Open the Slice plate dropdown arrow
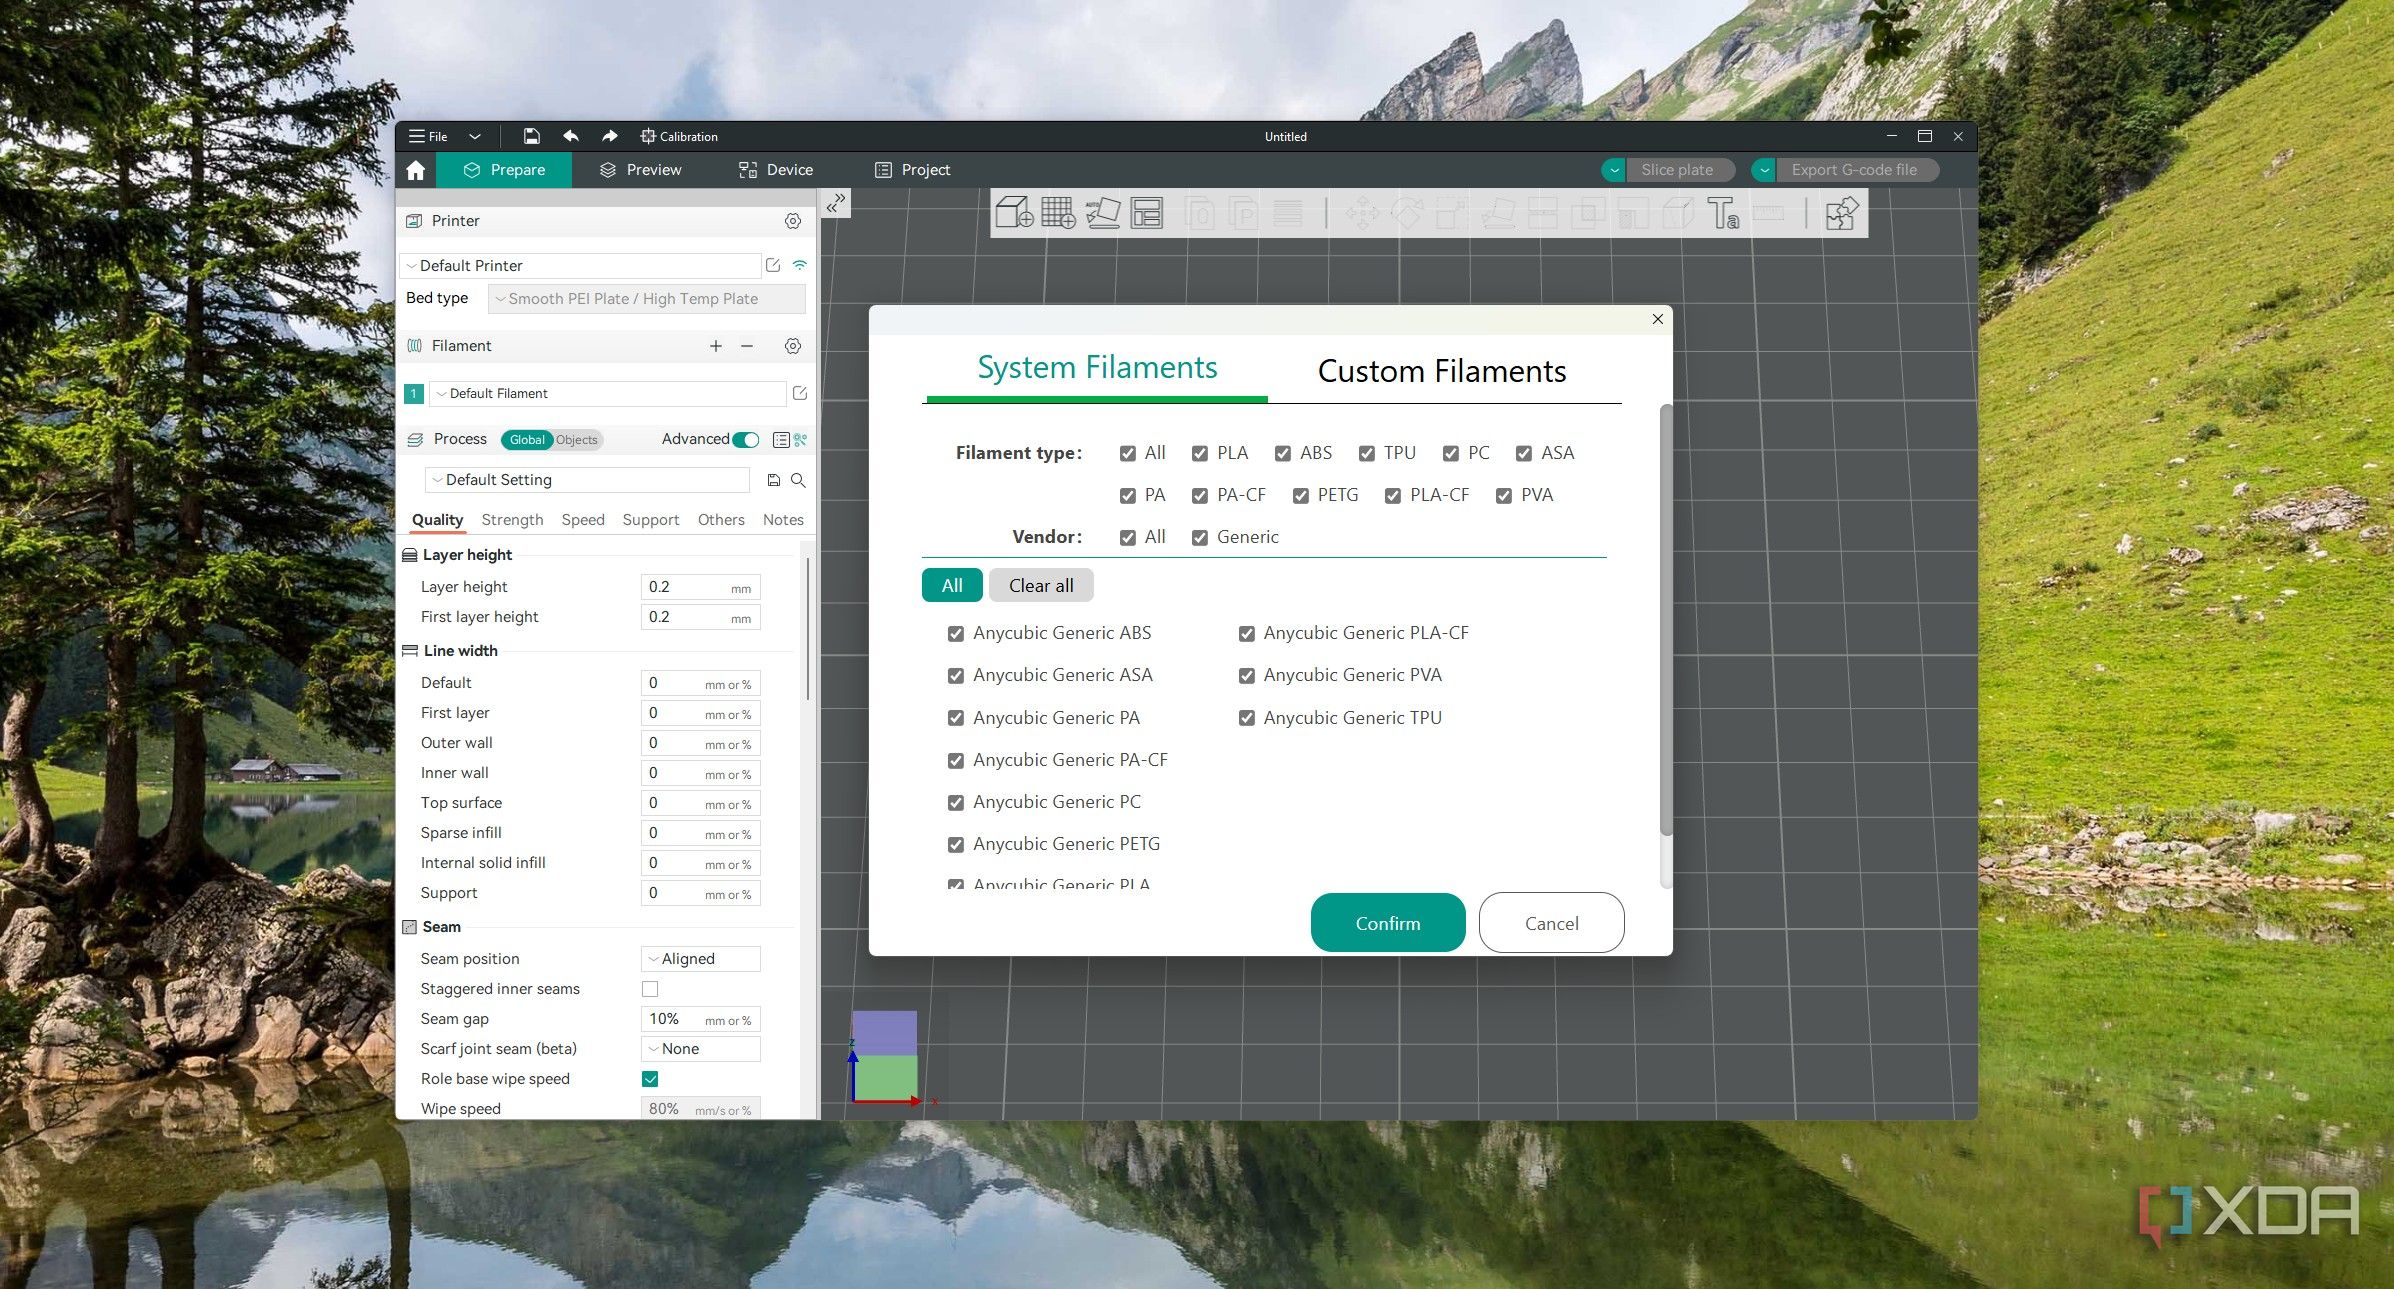Image resolution: width=2394 pixels, height=1289 pixels. [1614, 170]
